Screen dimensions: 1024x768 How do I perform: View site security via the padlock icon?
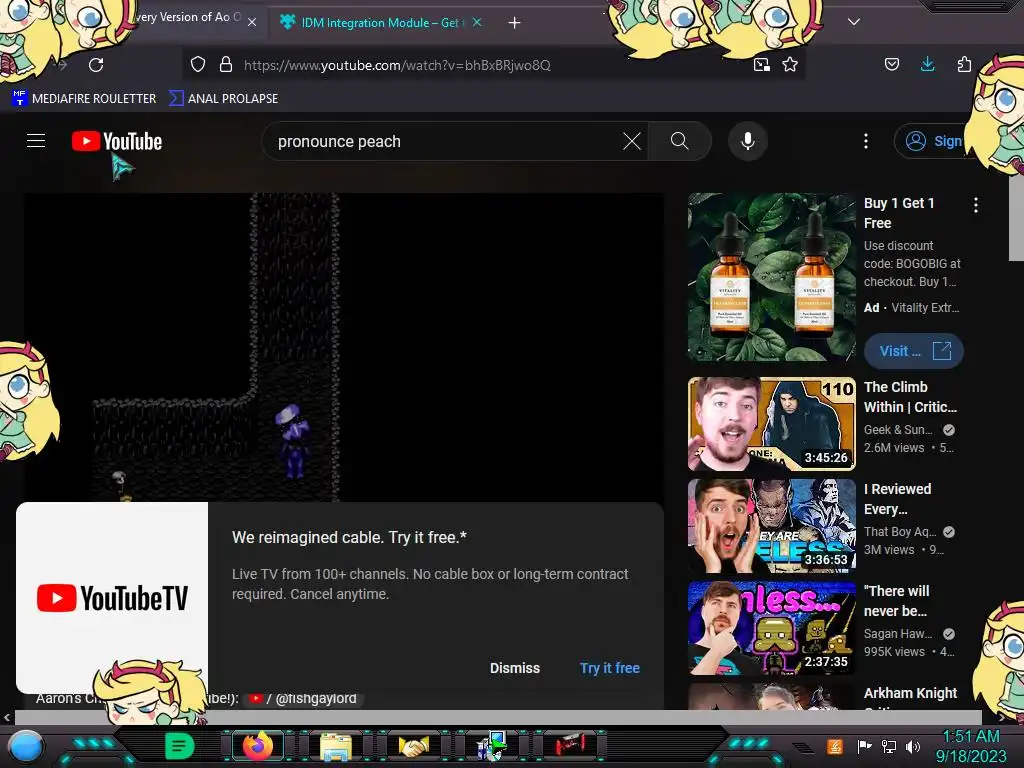coord(226,65)
